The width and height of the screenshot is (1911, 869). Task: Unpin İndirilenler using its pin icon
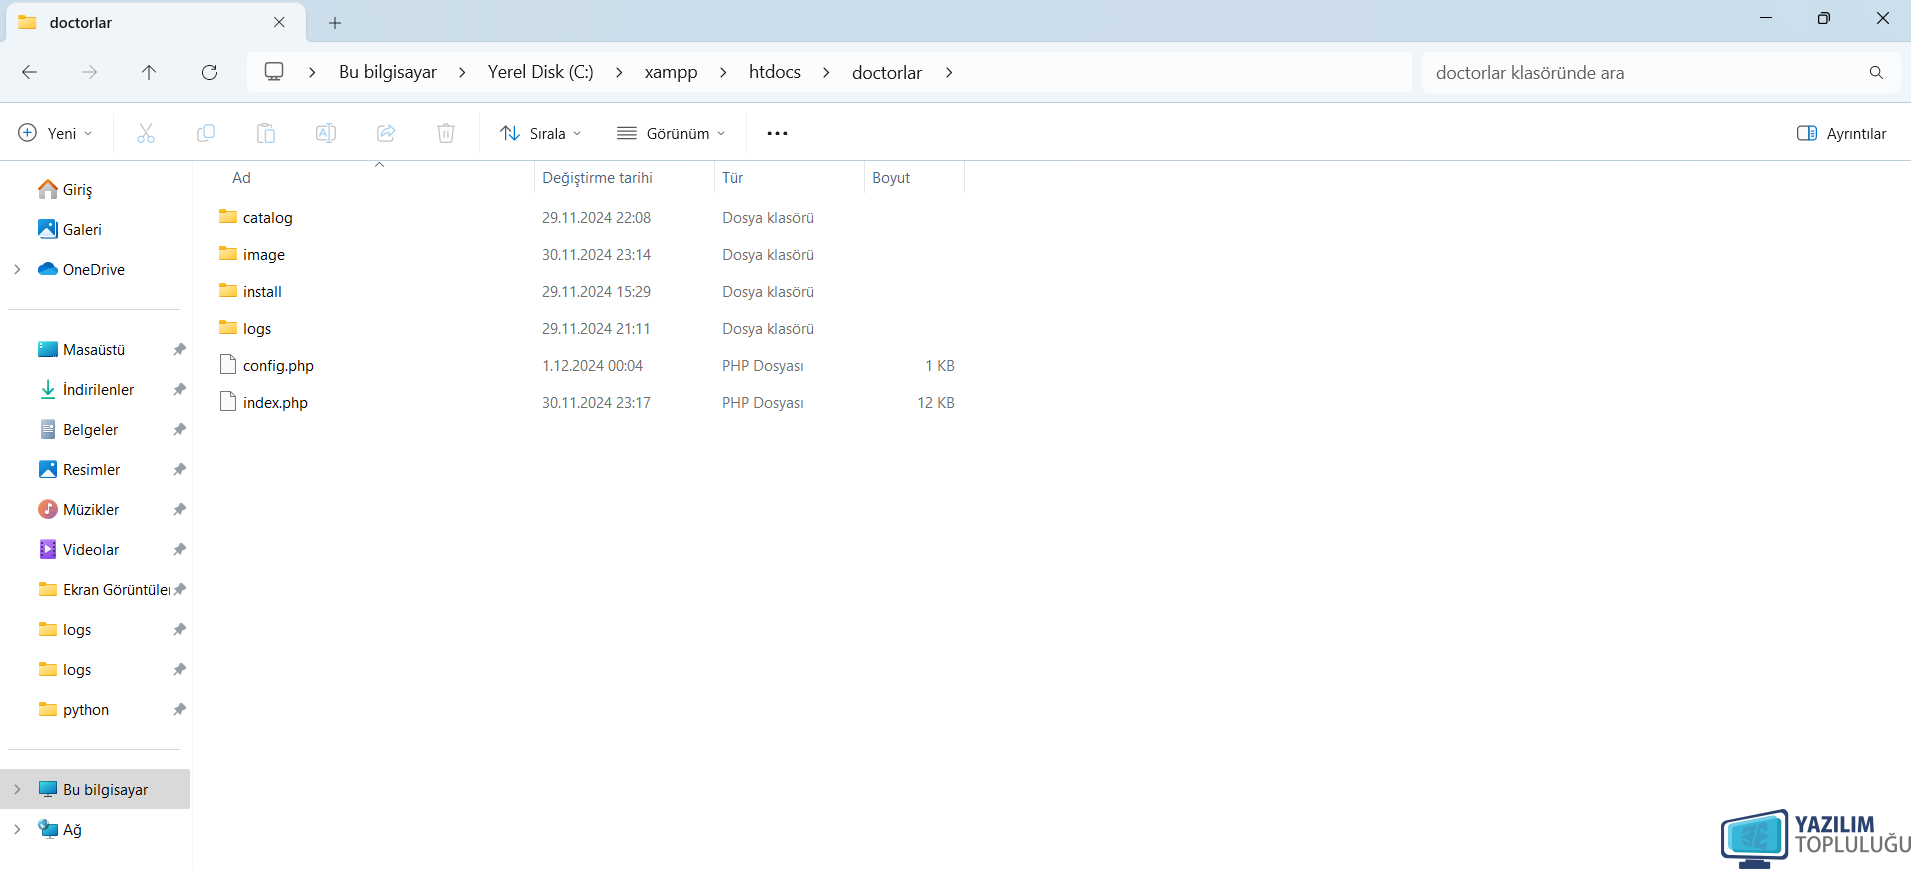point(179,389)
